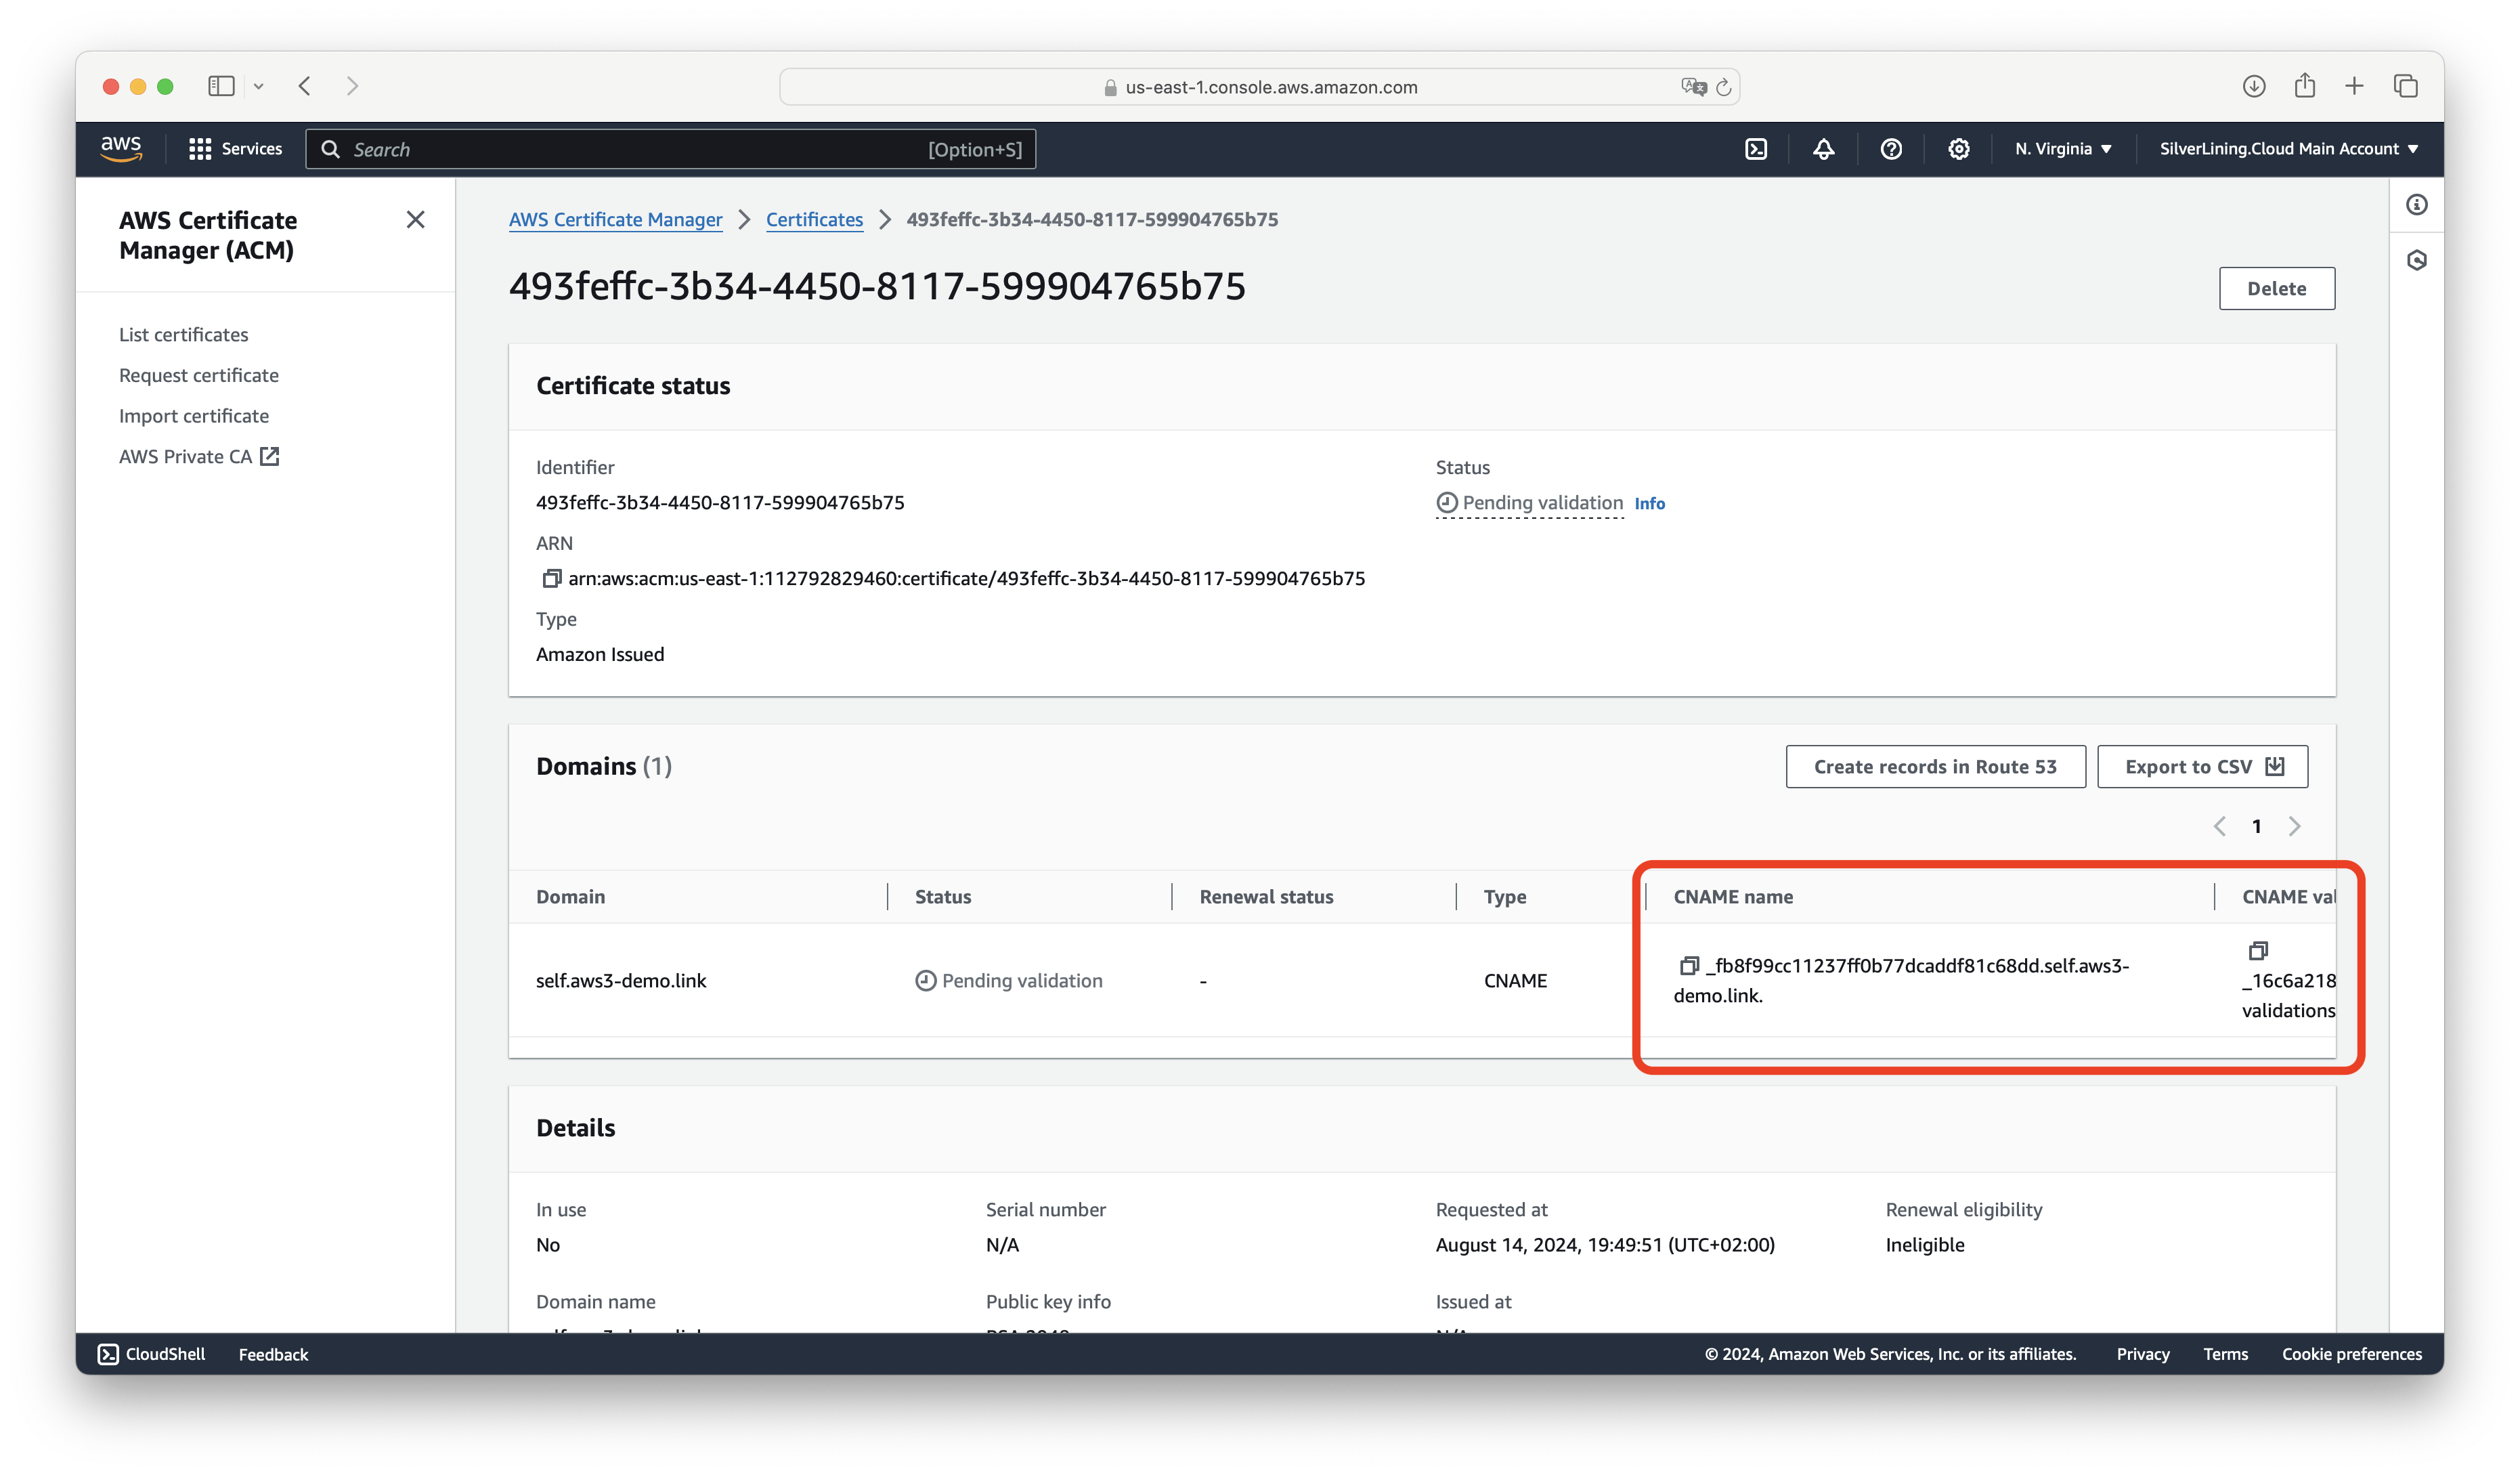The image size is (2520, 1475).
Task: Click Create records in Route 53
Action: (x=1935, y=767)
